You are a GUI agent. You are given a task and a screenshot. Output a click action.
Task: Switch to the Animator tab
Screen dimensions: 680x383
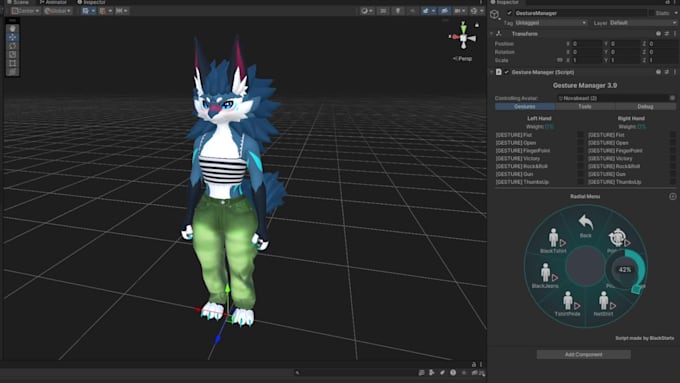(x=53, y=2)
